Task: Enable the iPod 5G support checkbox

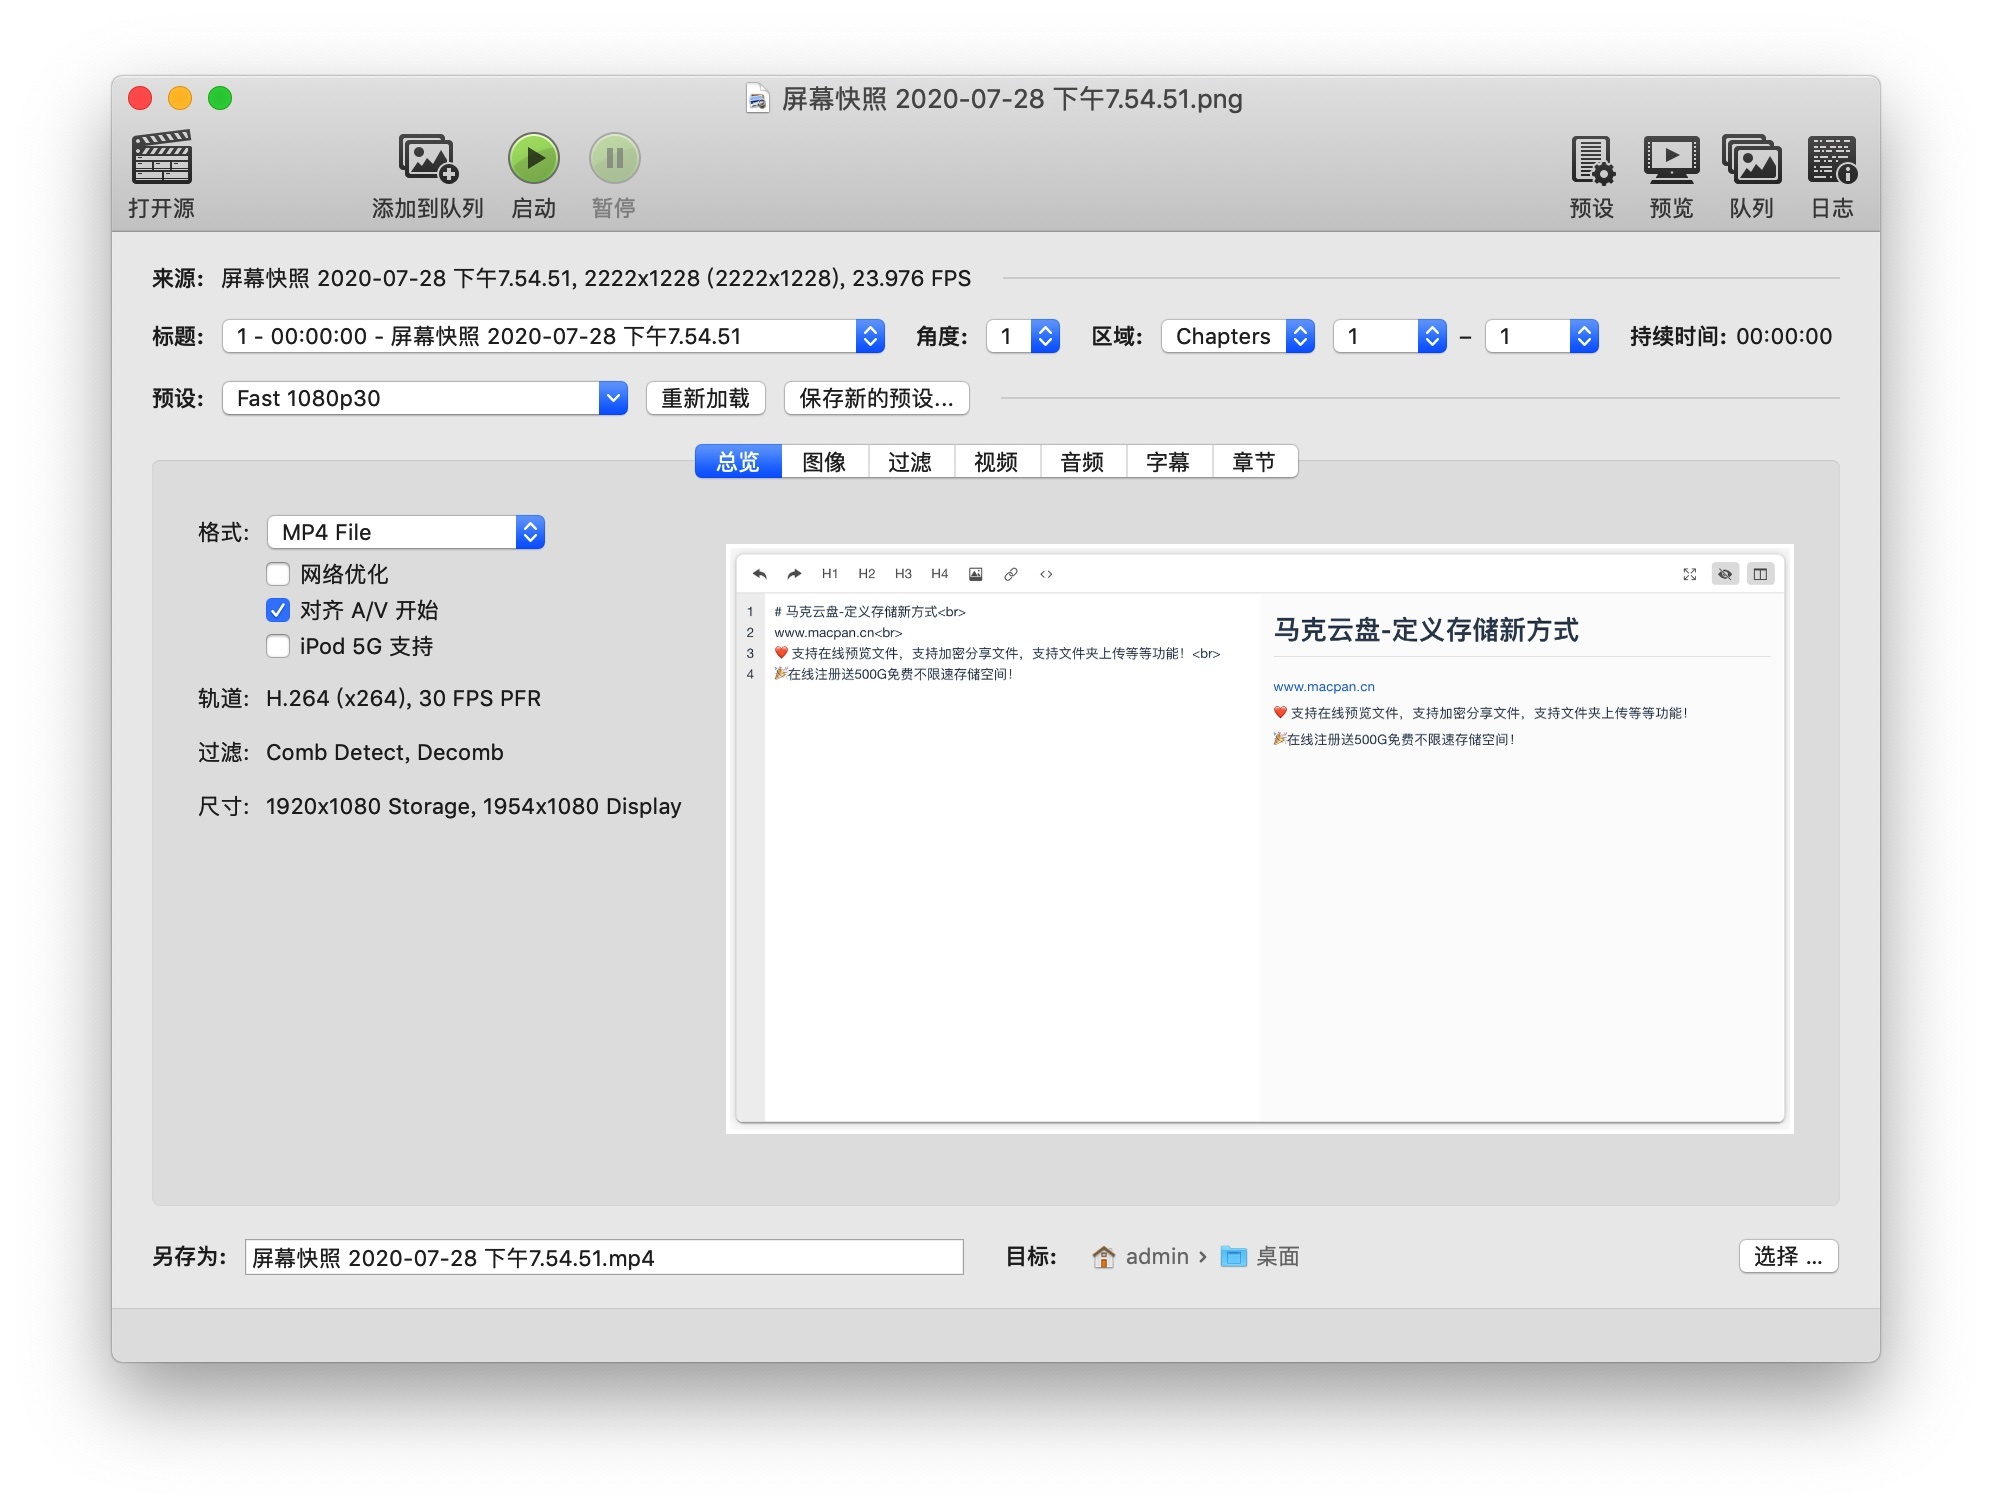Action: [278, 646]
